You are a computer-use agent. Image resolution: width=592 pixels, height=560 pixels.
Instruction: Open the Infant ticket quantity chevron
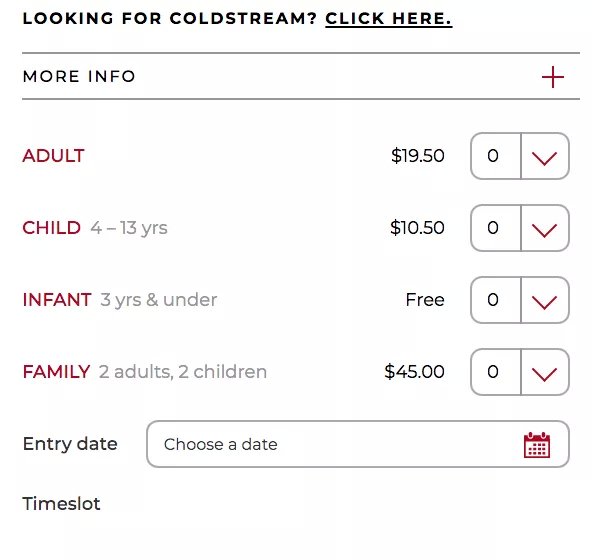tap(544, 300)
